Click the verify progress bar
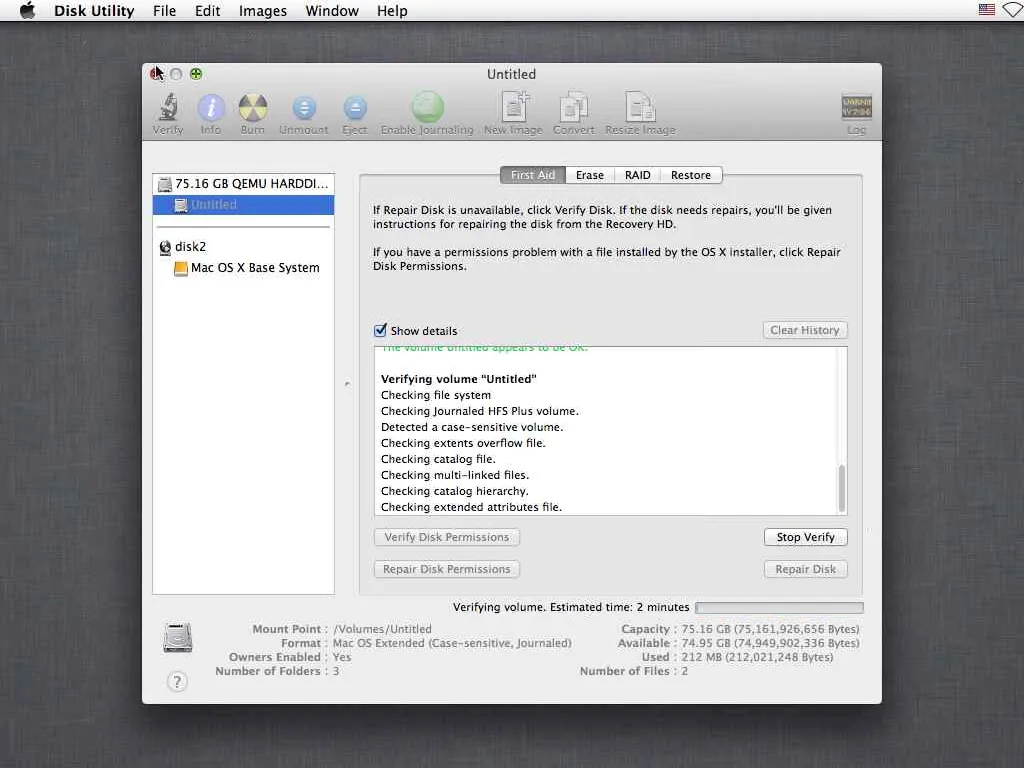The width and height of the screenshot is (1024, 768). point(779,608)
